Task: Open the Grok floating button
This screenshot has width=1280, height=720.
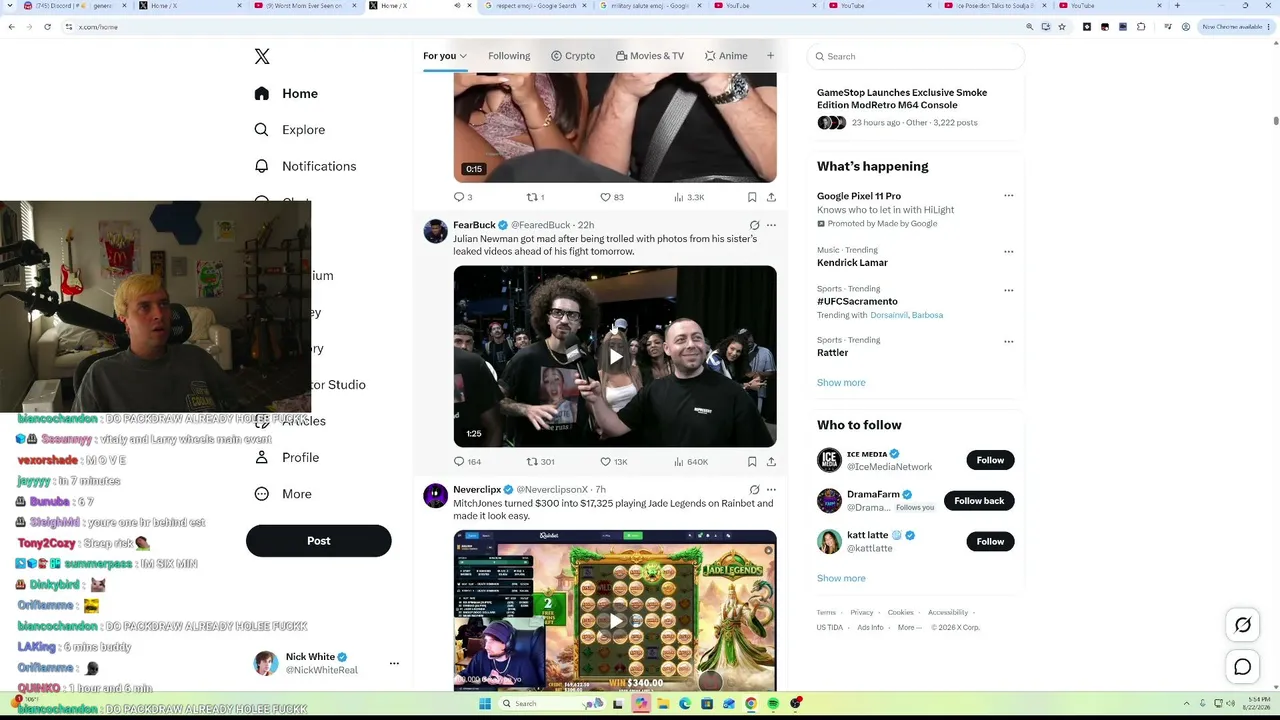Action: pyautogui.click(x=1243, y=625)
